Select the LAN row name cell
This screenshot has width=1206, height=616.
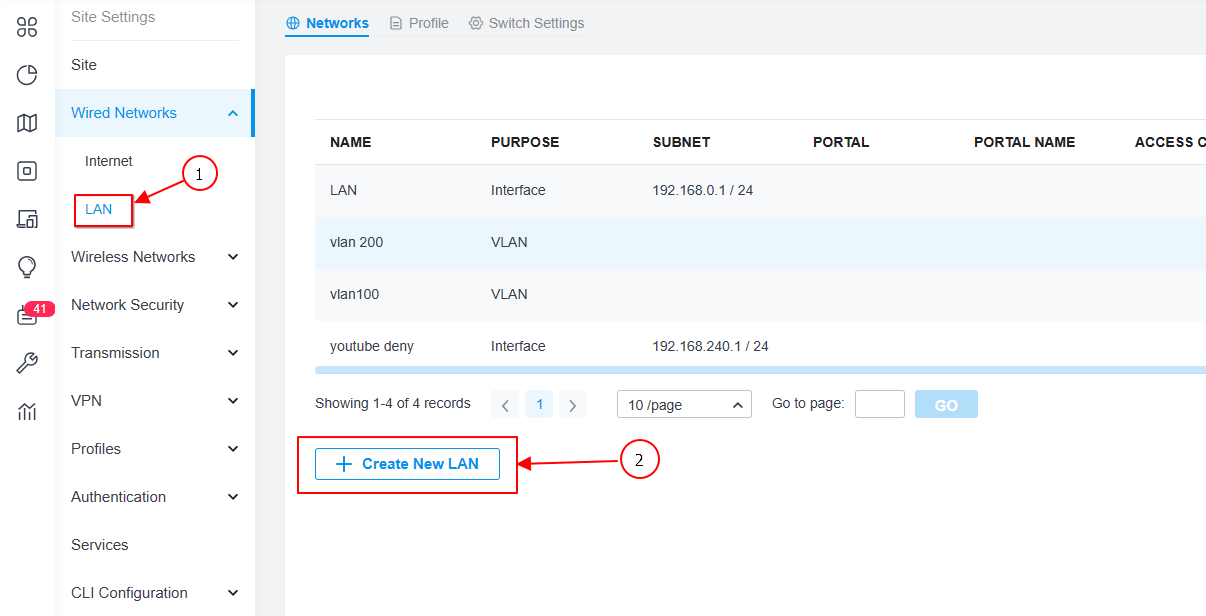[343, 190]
